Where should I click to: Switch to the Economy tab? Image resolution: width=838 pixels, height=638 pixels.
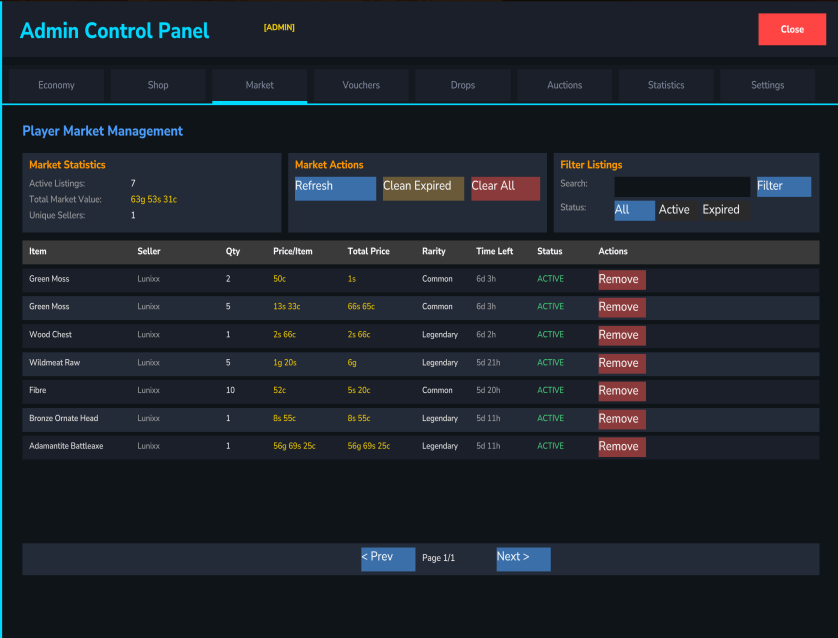tap(57, 85)
